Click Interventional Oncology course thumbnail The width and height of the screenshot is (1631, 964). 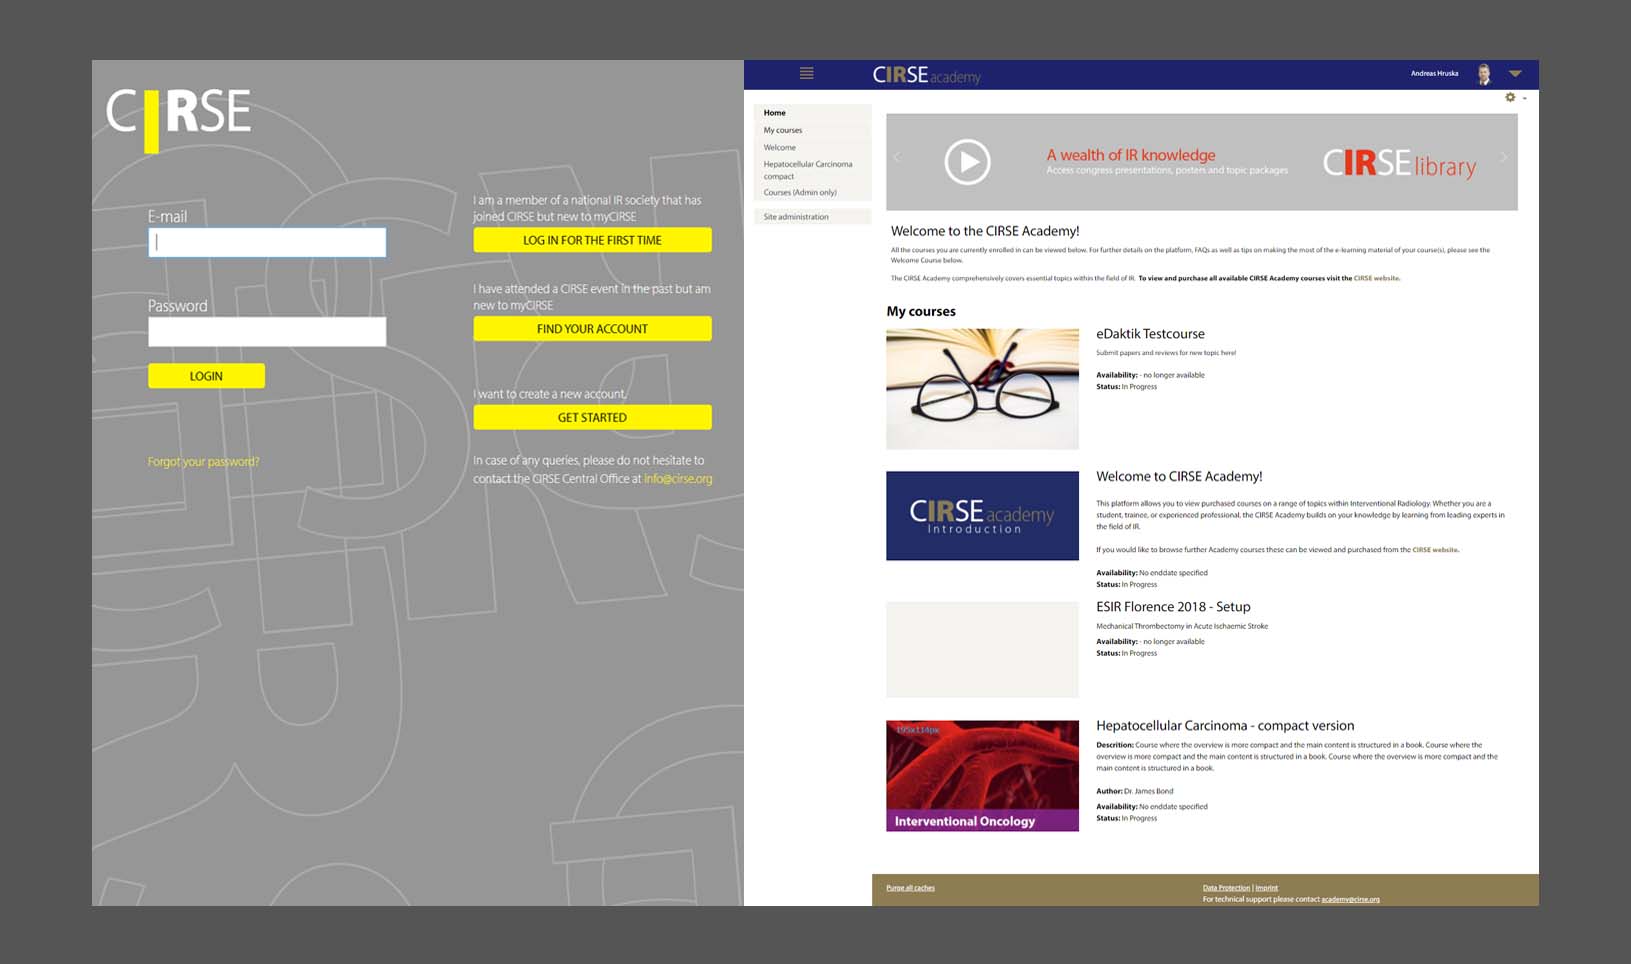(982, 776)
